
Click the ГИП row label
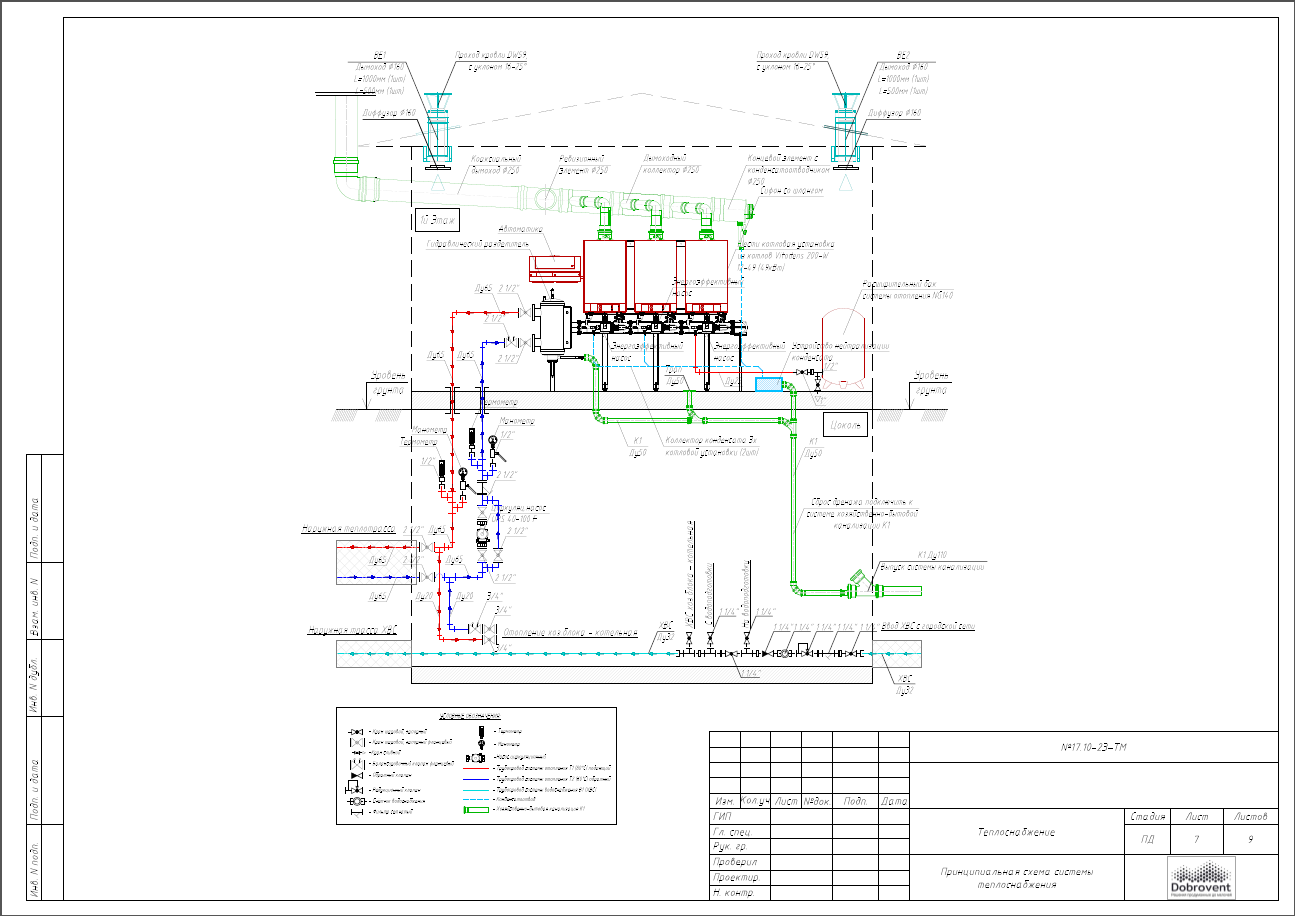coord(724,816)
